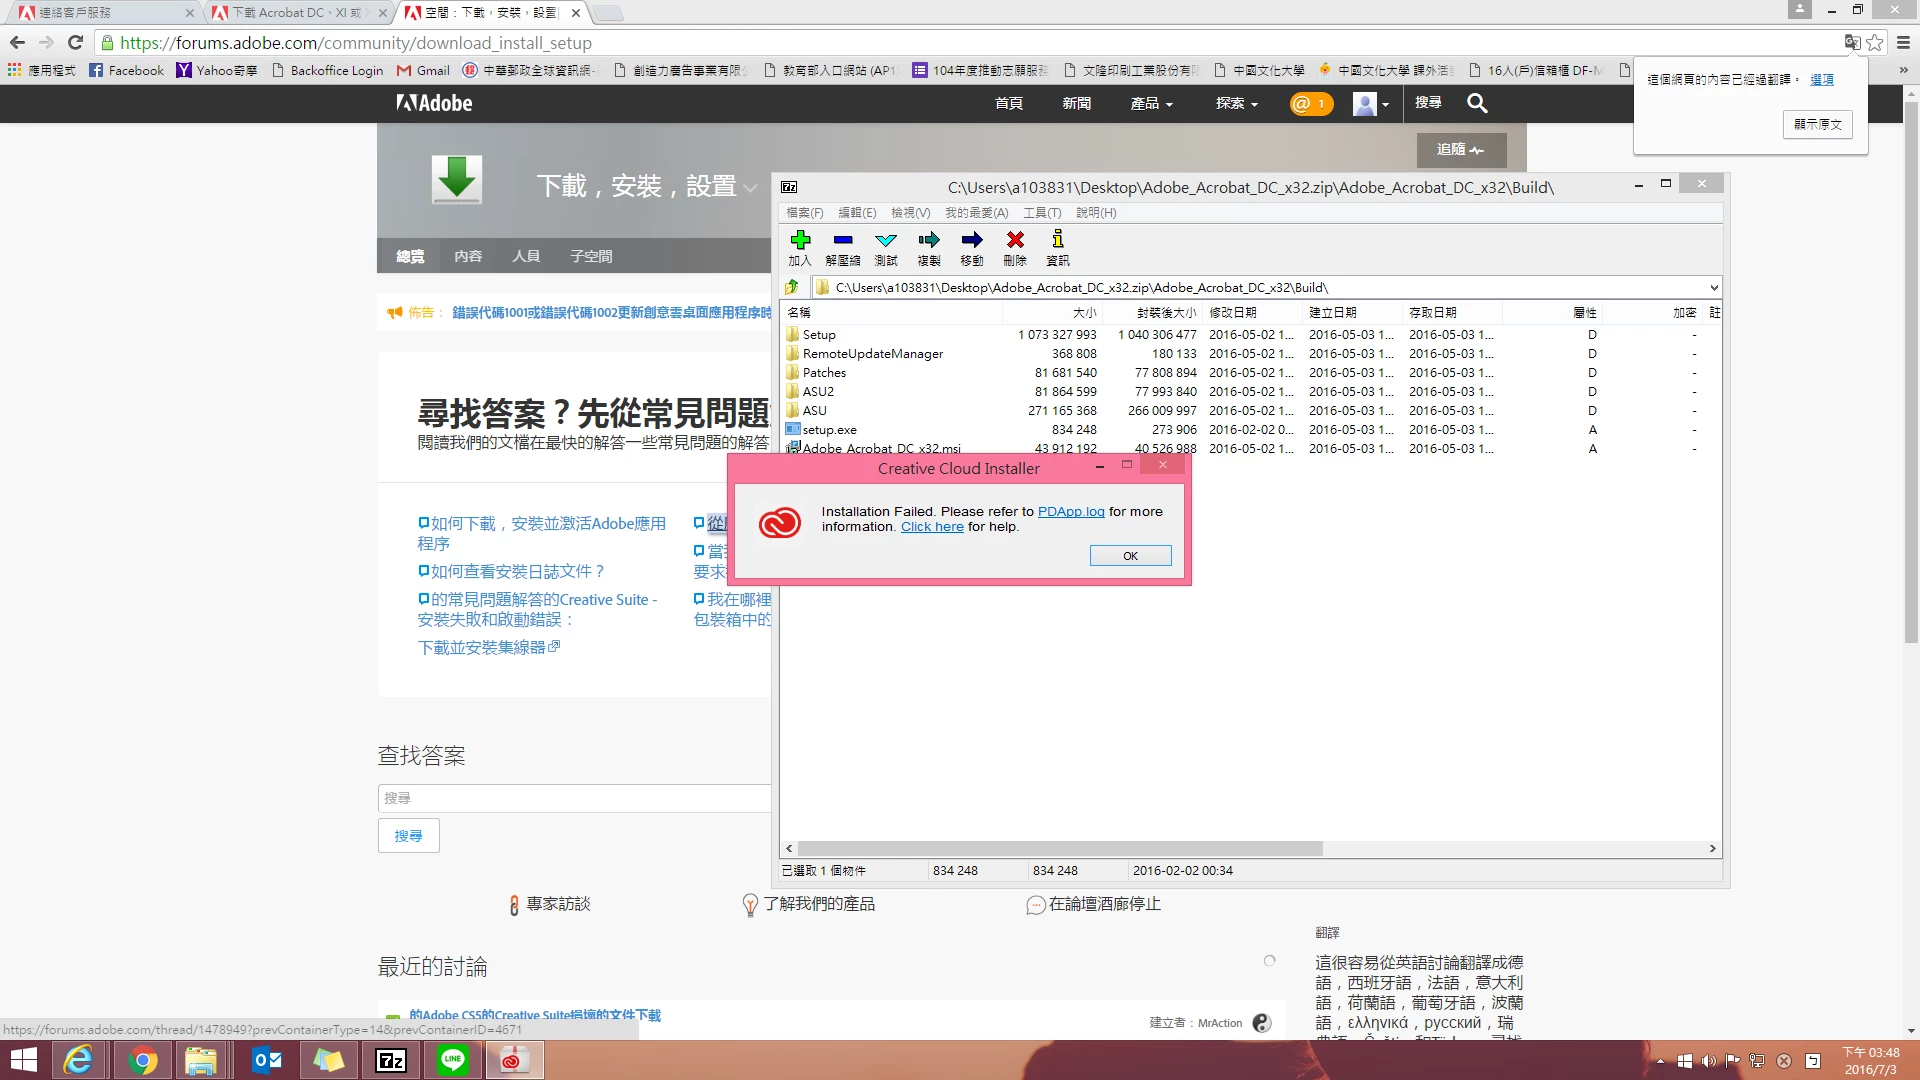The height and width of the screenshot is (1080, 1920).
Task: Open the Adobe site search magnifier
Action: tap(1477, 103)
